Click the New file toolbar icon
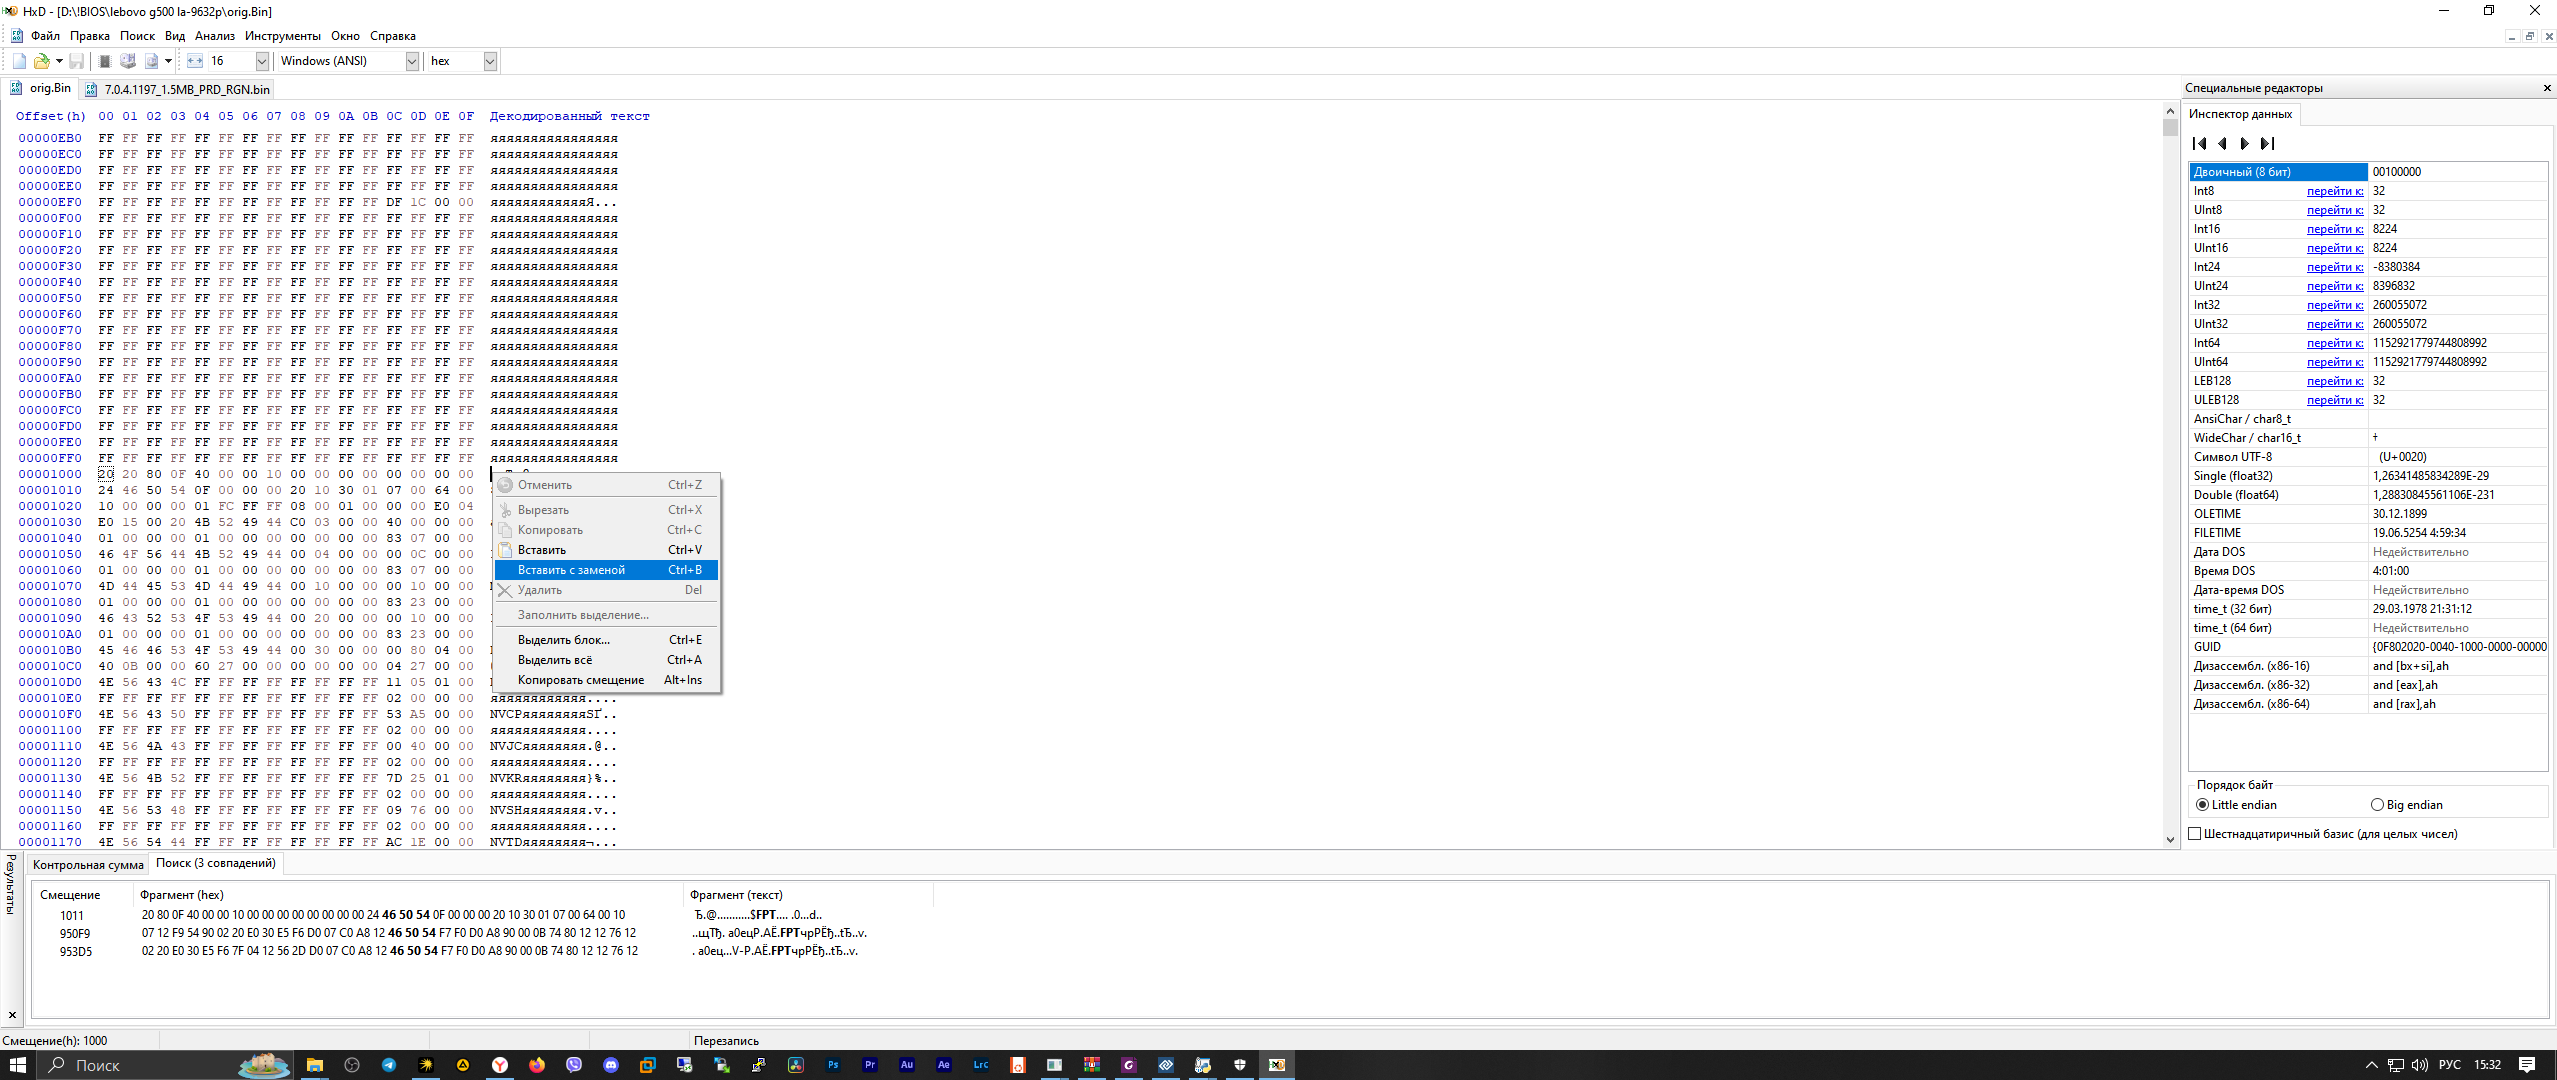Viewport: 2557px width, 1080px height. 19,61
